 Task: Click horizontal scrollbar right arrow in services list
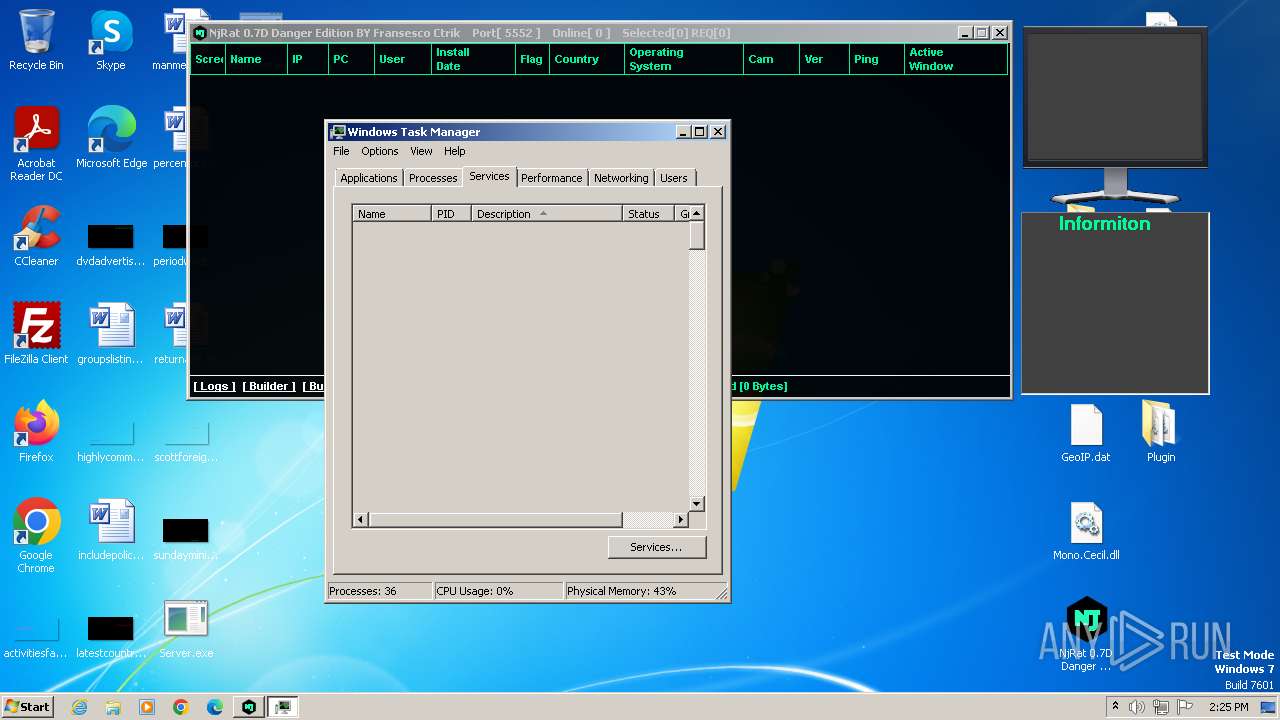click(681, 520)
